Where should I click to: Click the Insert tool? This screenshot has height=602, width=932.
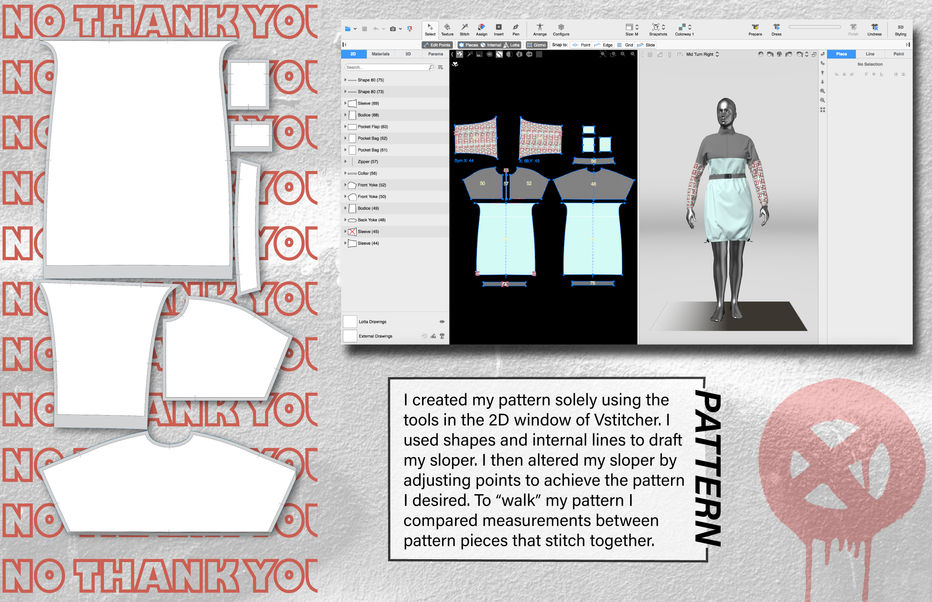point(499,29)
